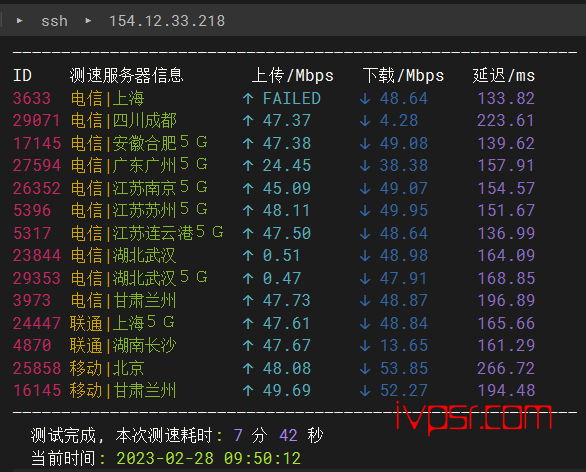This screenshot has height=472, width=586.
Task: Click download value 48.98
Action: (404, 256)
